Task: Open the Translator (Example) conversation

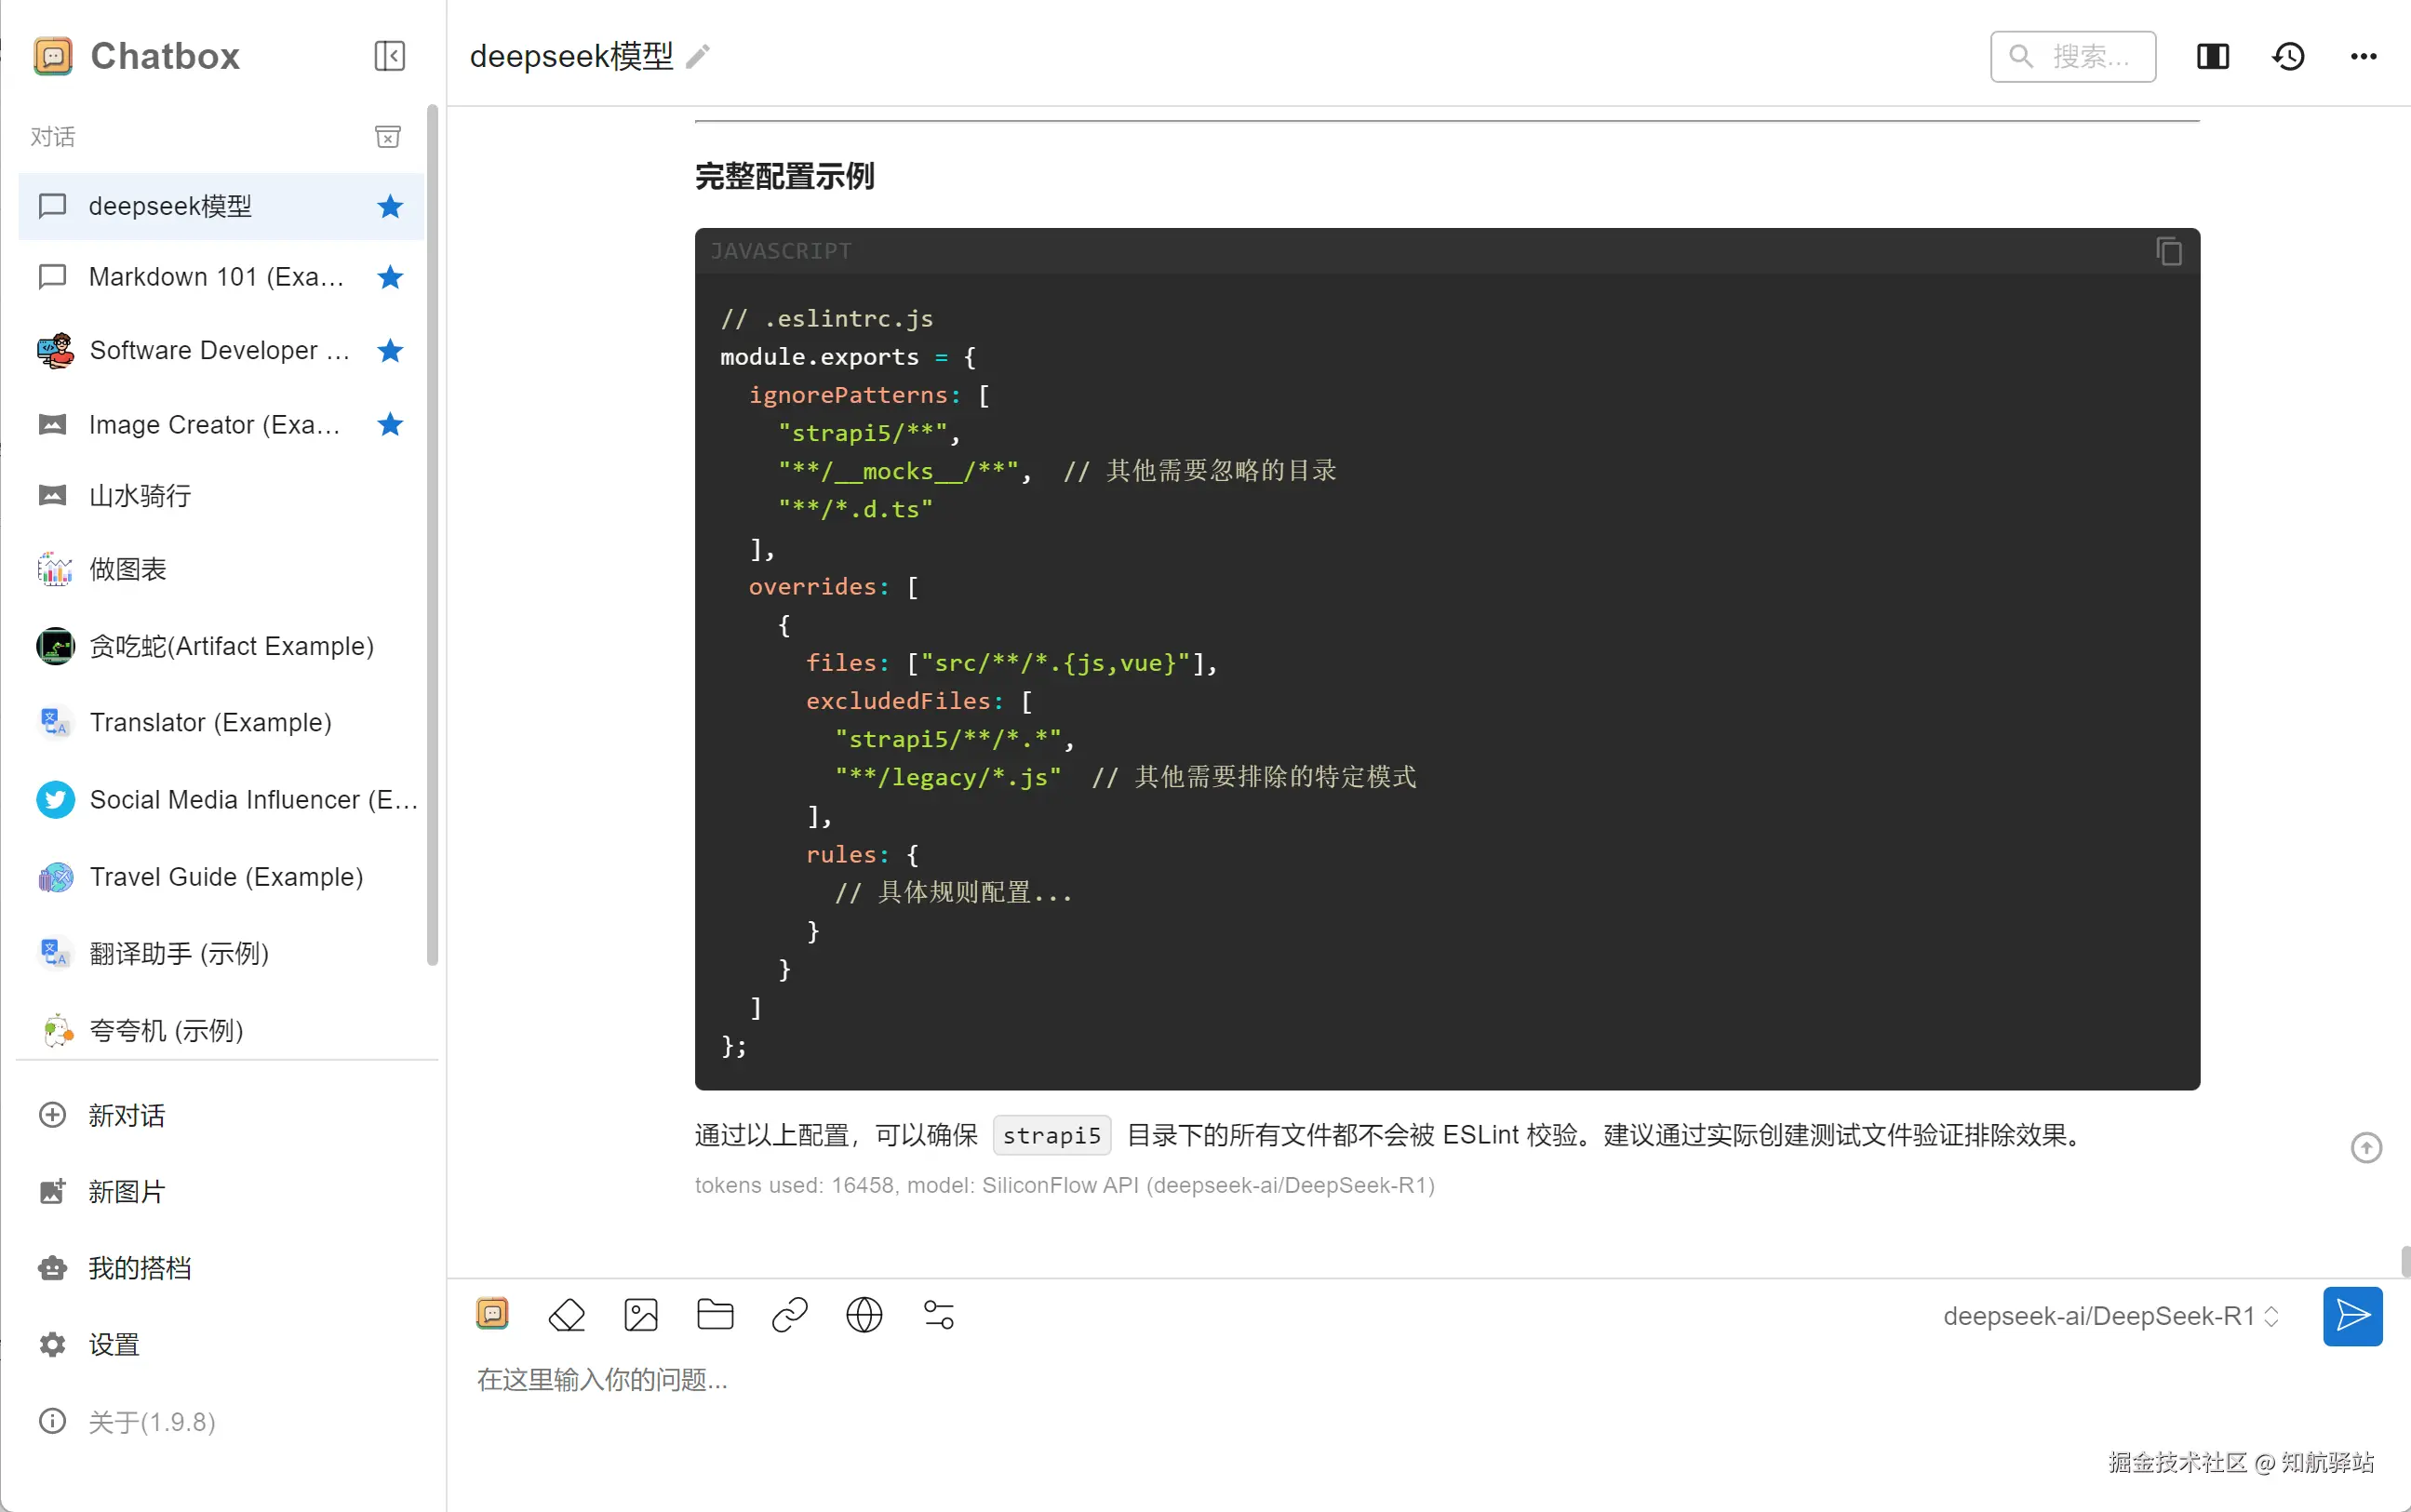Action: tap(210, 722)
